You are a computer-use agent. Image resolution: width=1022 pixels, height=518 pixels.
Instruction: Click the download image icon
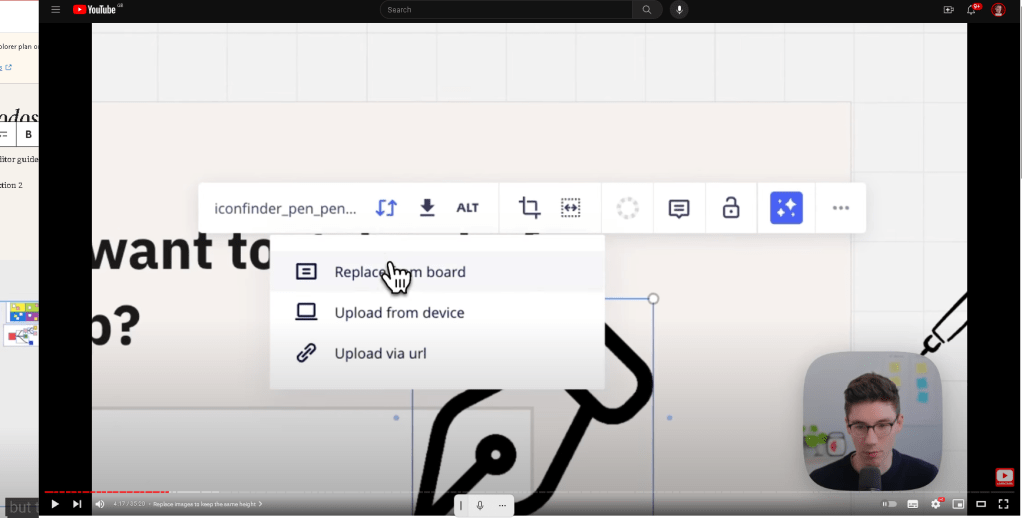[427, 208]
